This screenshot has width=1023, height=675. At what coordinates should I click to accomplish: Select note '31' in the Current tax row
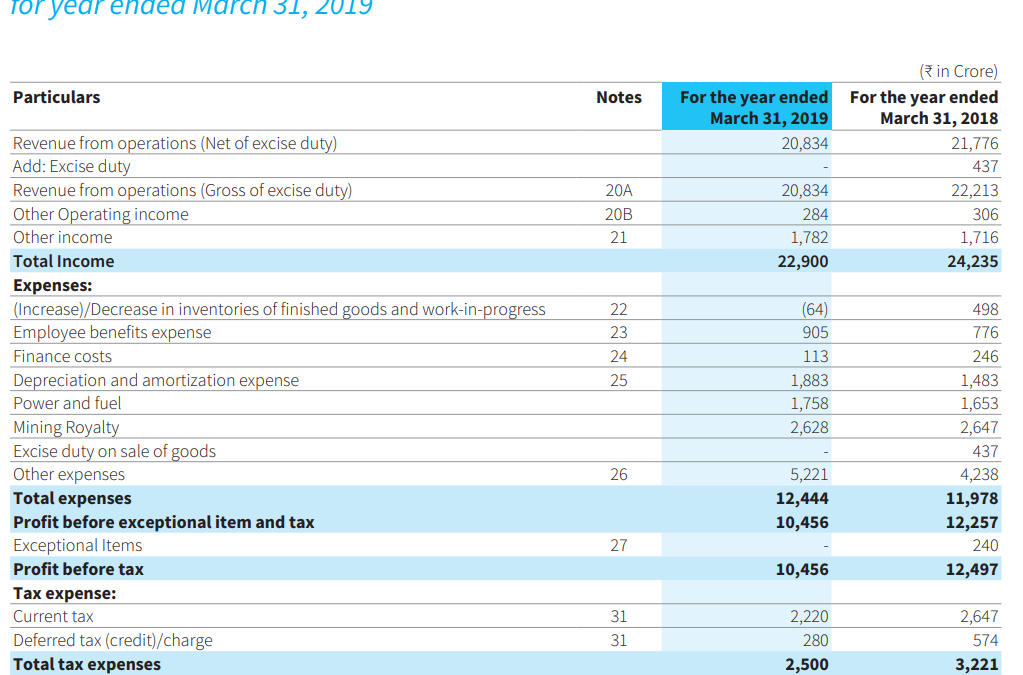click(618, 616)
